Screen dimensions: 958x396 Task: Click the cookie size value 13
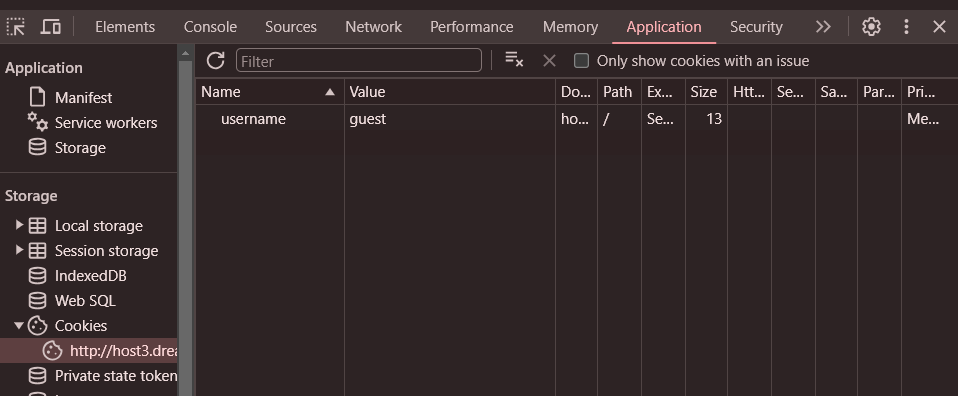click(x=706, y=119)
